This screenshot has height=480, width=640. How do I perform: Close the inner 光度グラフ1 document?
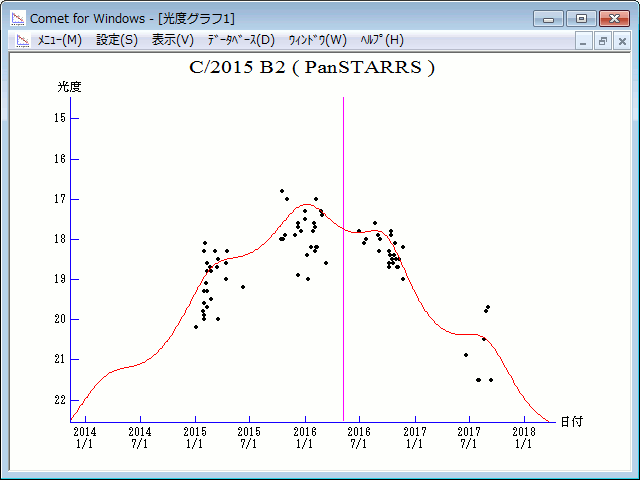click(621, 41)
